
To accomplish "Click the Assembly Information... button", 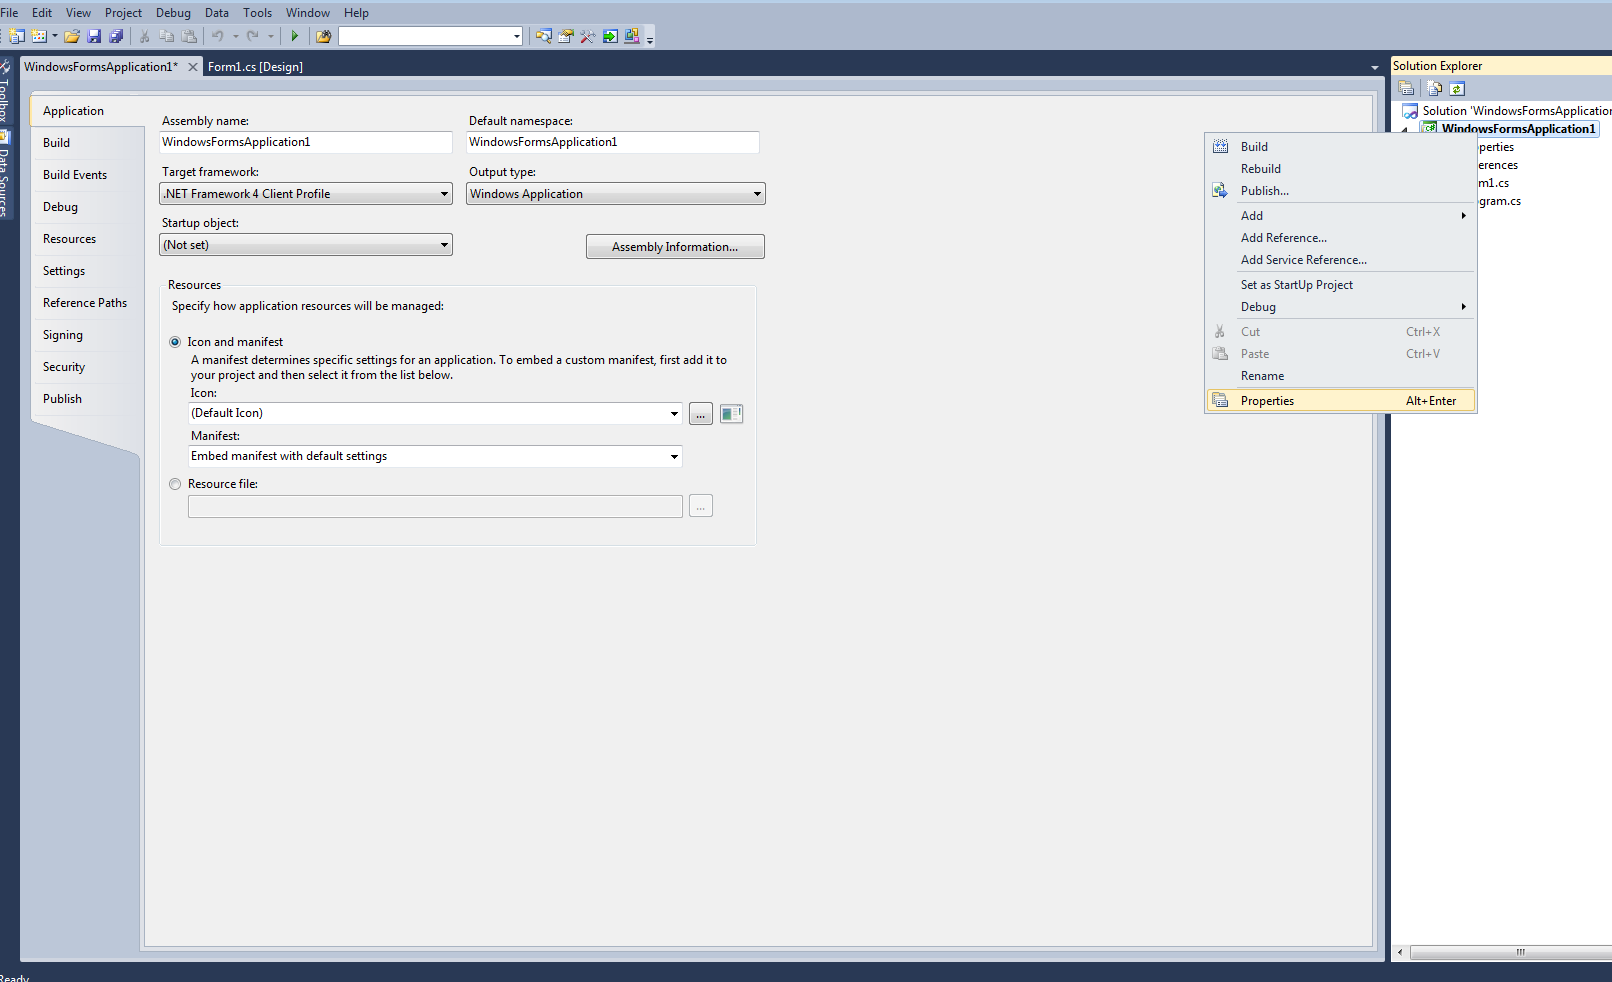I will coord(675,247).
